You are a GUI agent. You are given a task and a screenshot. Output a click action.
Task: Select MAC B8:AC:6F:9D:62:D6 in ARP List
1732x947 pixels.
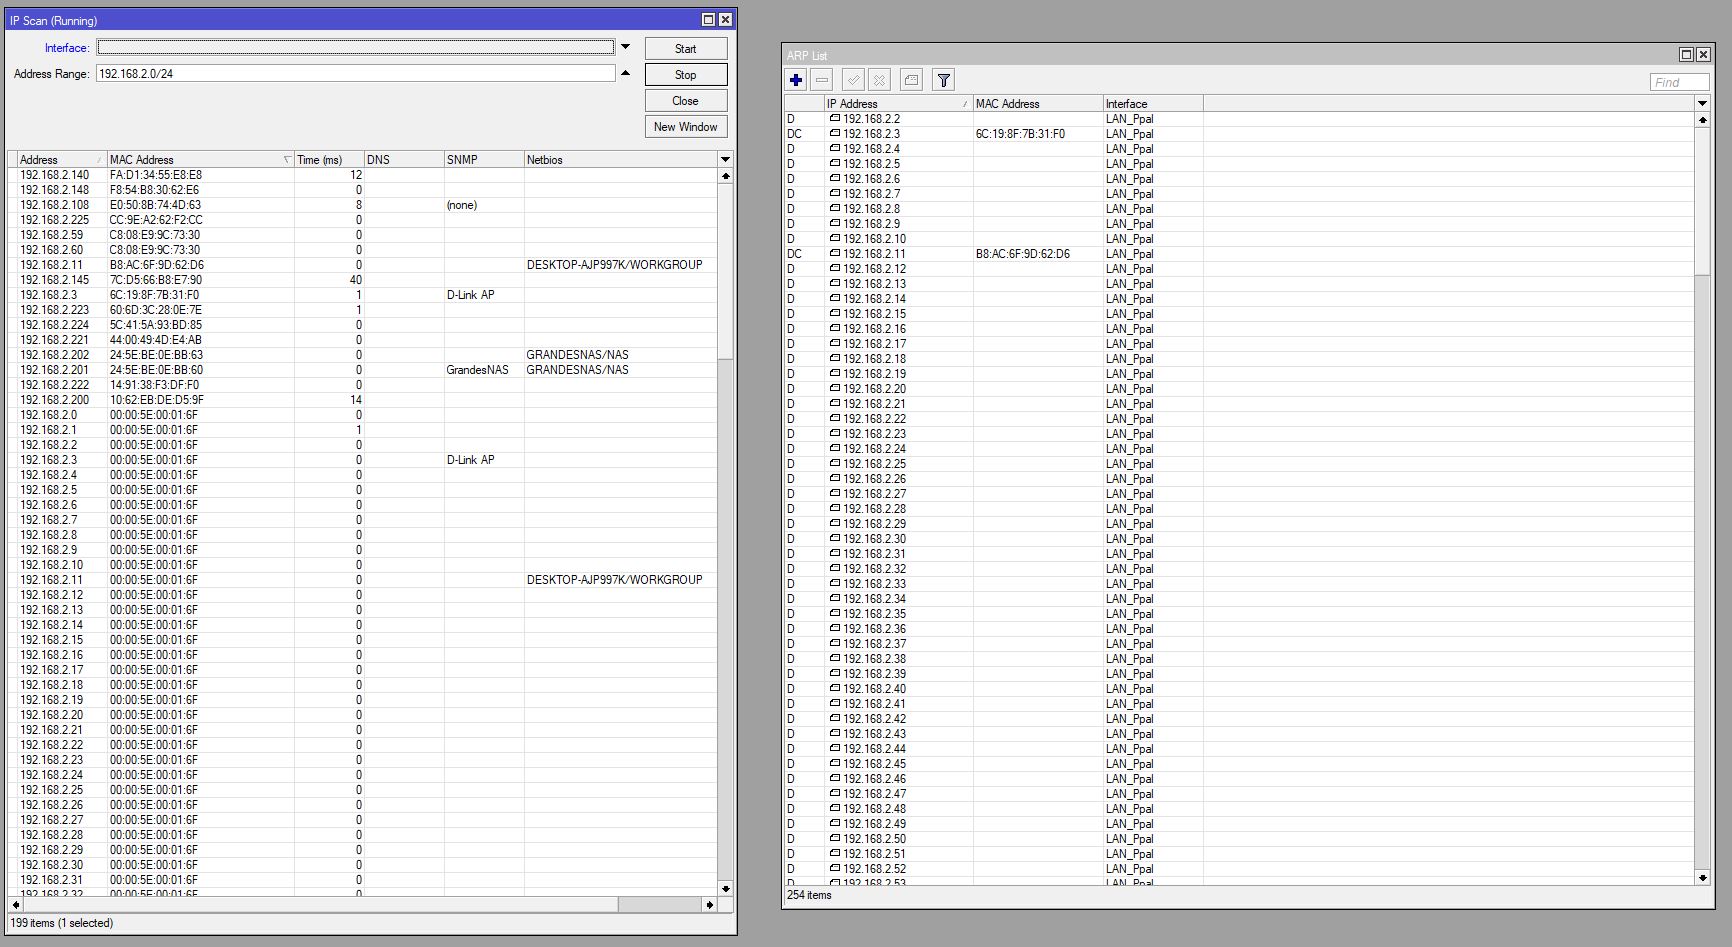click(x=1022, y=254)
